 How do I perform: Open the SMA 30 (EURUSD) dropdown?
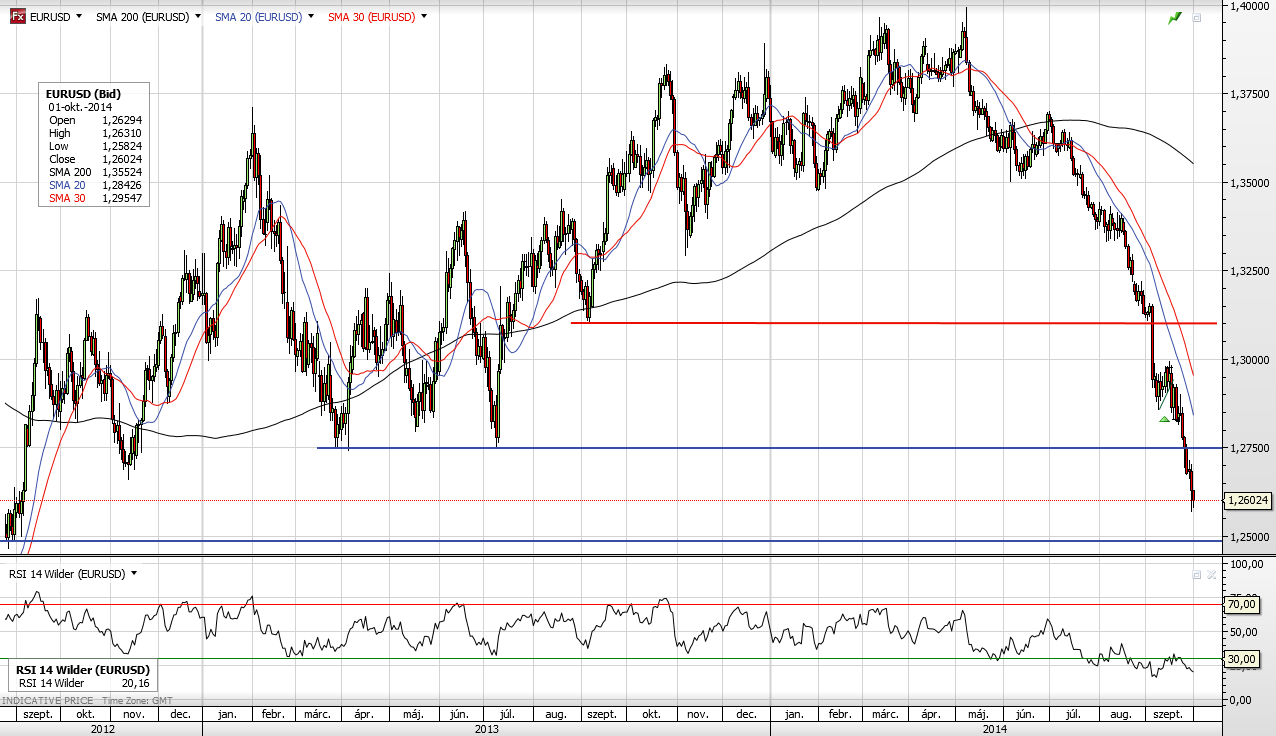point(425,17)
